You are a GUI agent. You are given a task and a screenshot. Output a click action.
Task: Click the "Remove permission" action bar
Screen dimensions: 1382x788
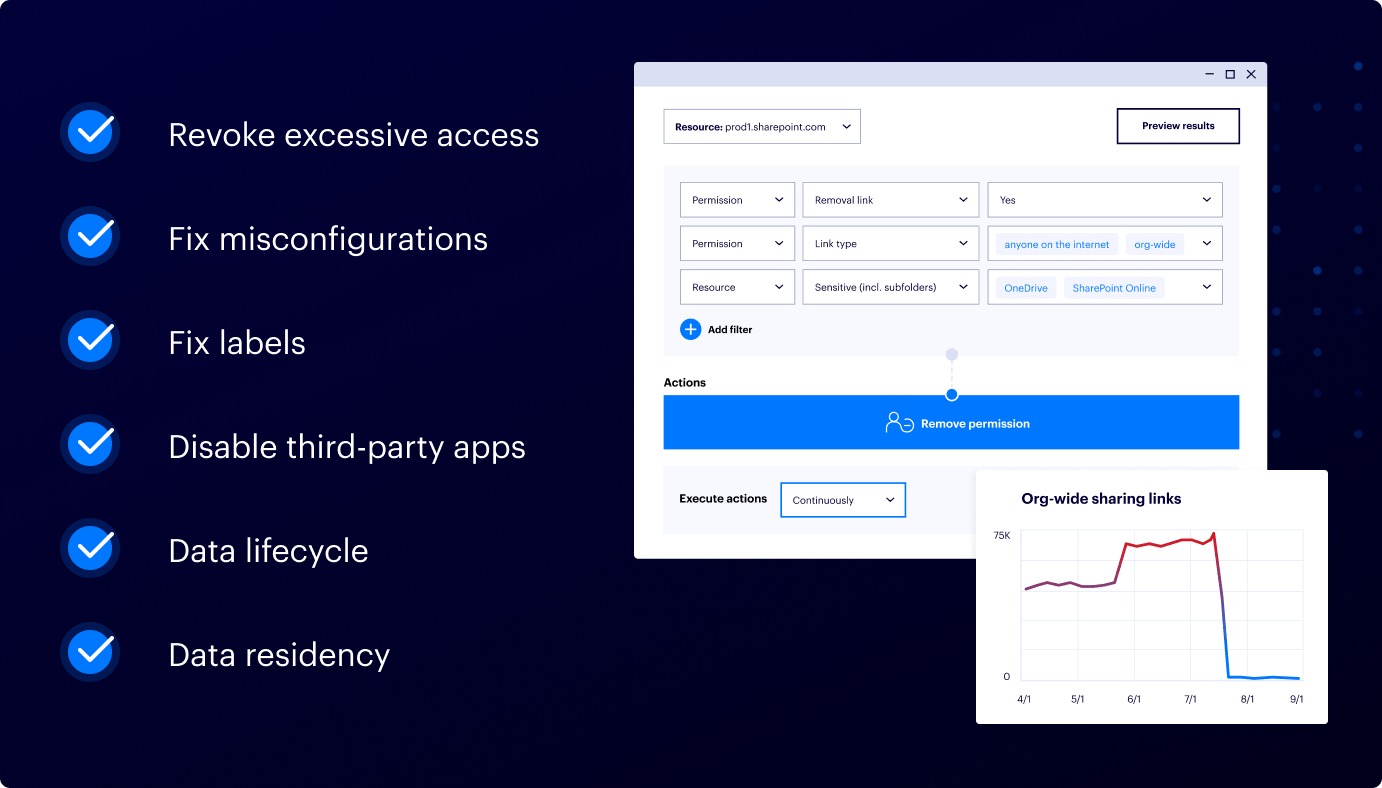[951, 422]
